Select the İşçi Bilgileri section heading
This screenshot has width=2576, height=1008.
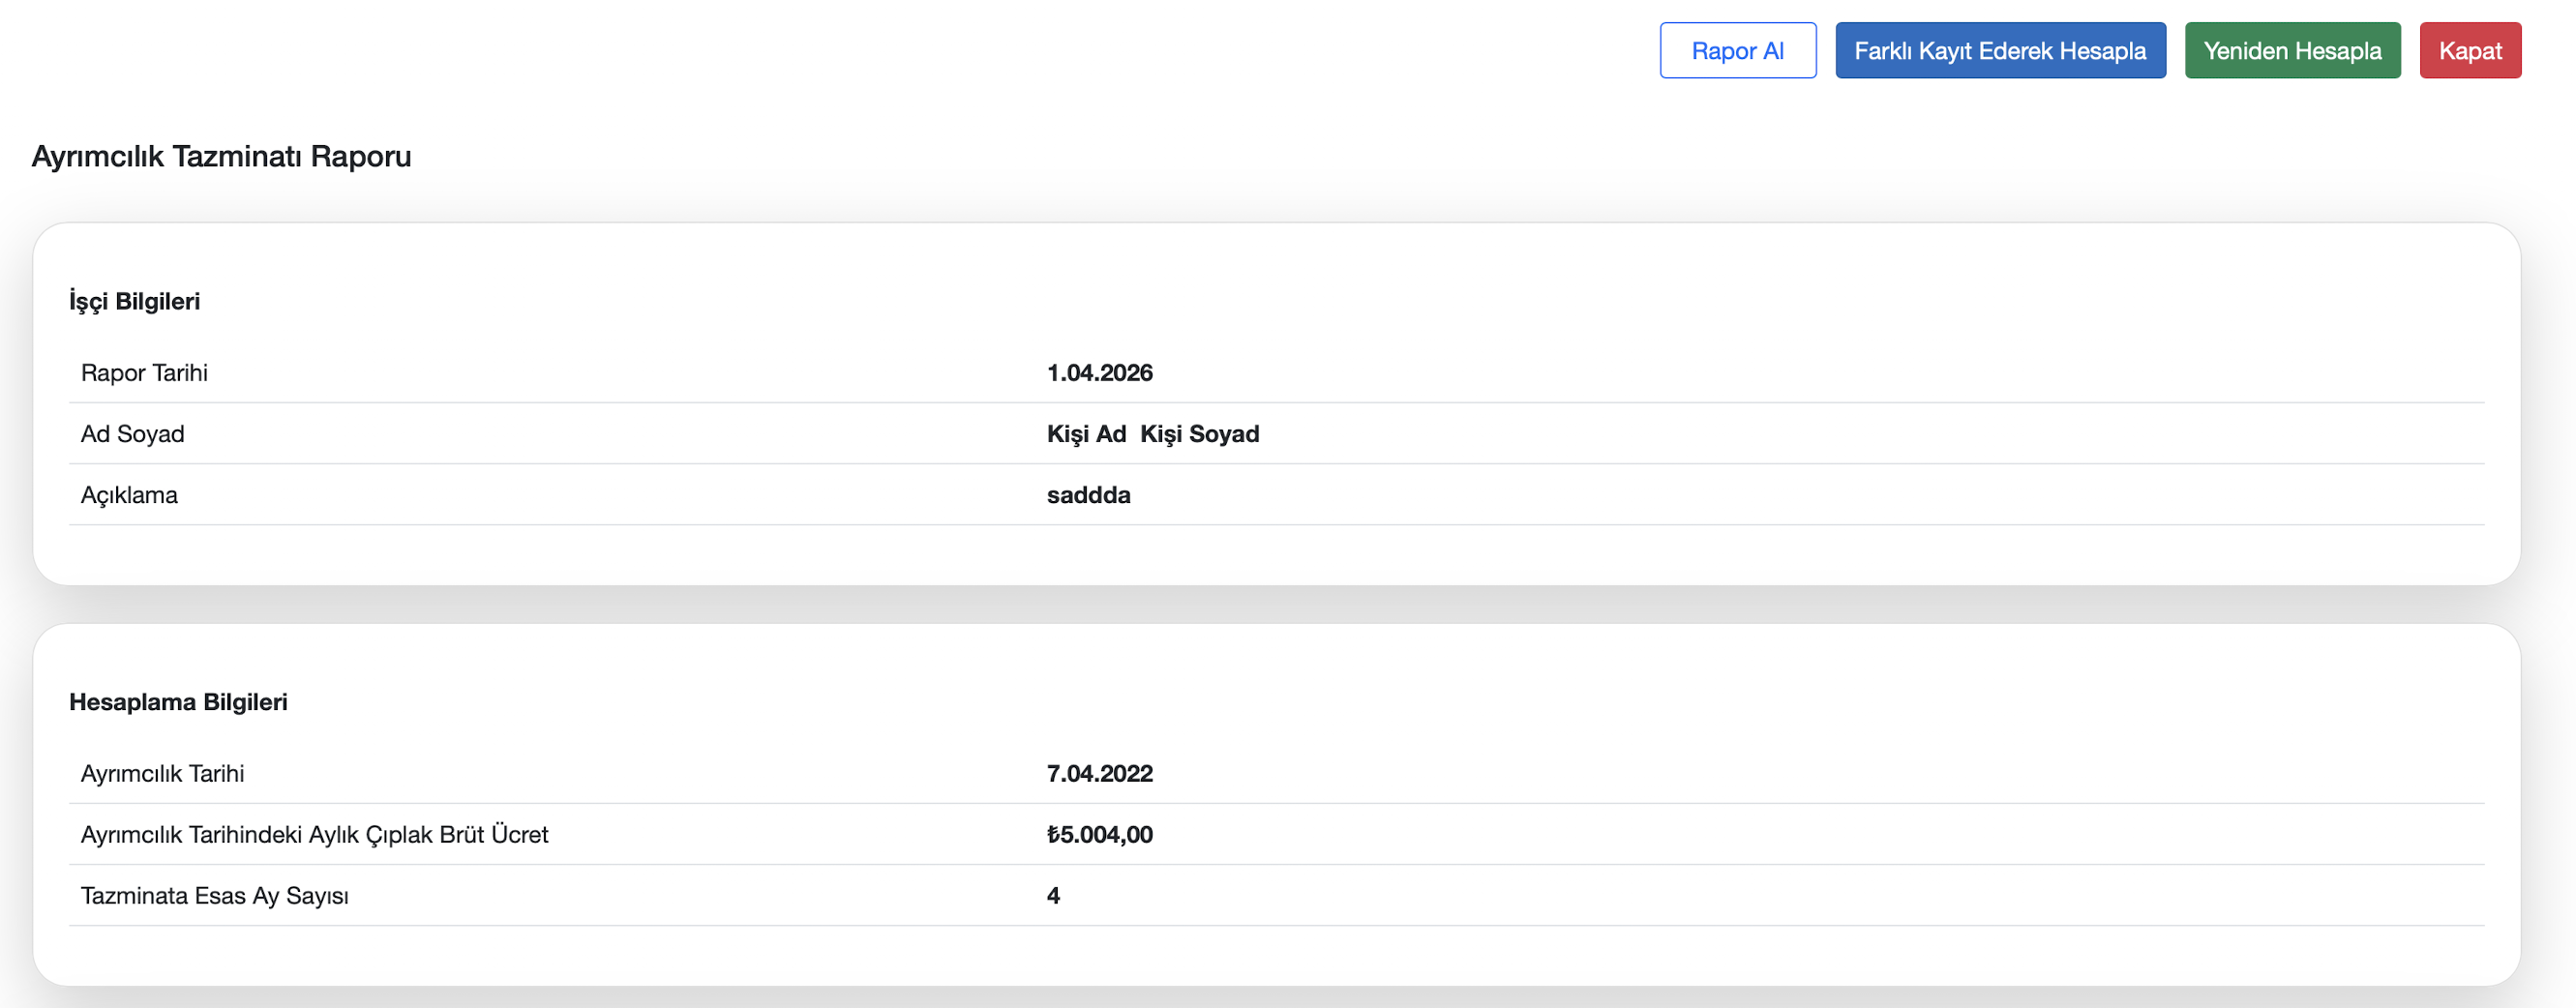[134, 301]
